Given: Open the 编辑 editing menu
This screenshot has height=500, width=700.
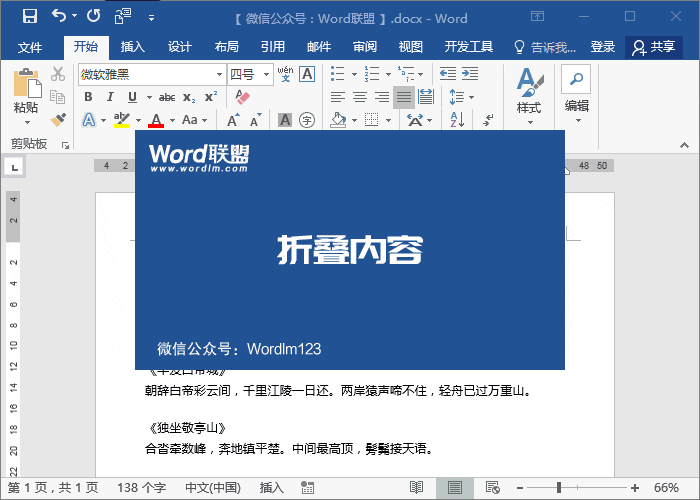Looking at the screenshot, I should pyautogui.click(x=576, y=95).
